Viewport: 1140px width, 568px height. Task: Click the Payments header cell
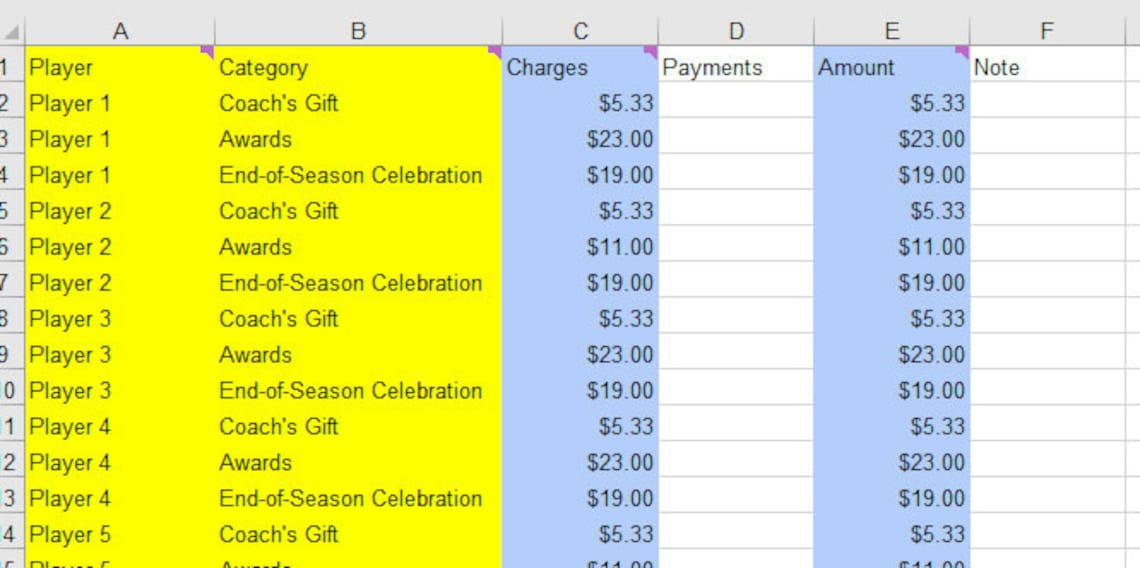point(736,68)
